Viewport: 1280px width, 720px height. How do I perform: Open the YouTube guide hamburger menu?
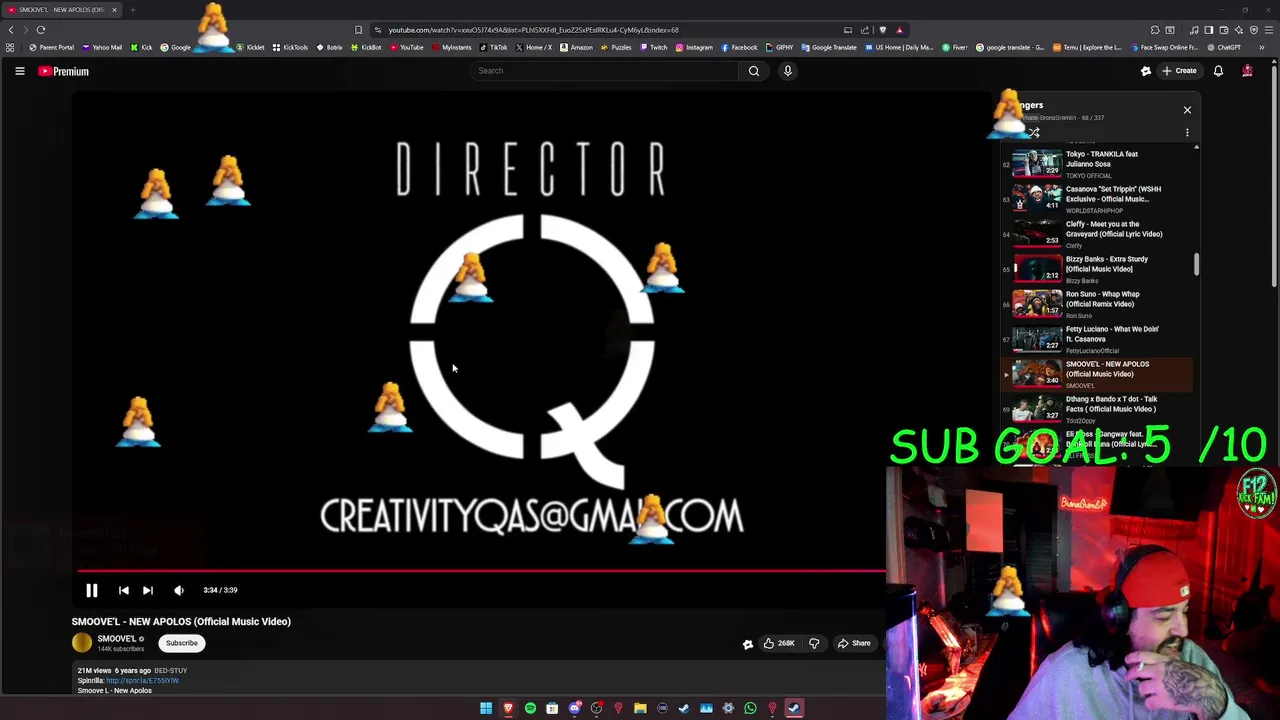coord(19,71)
